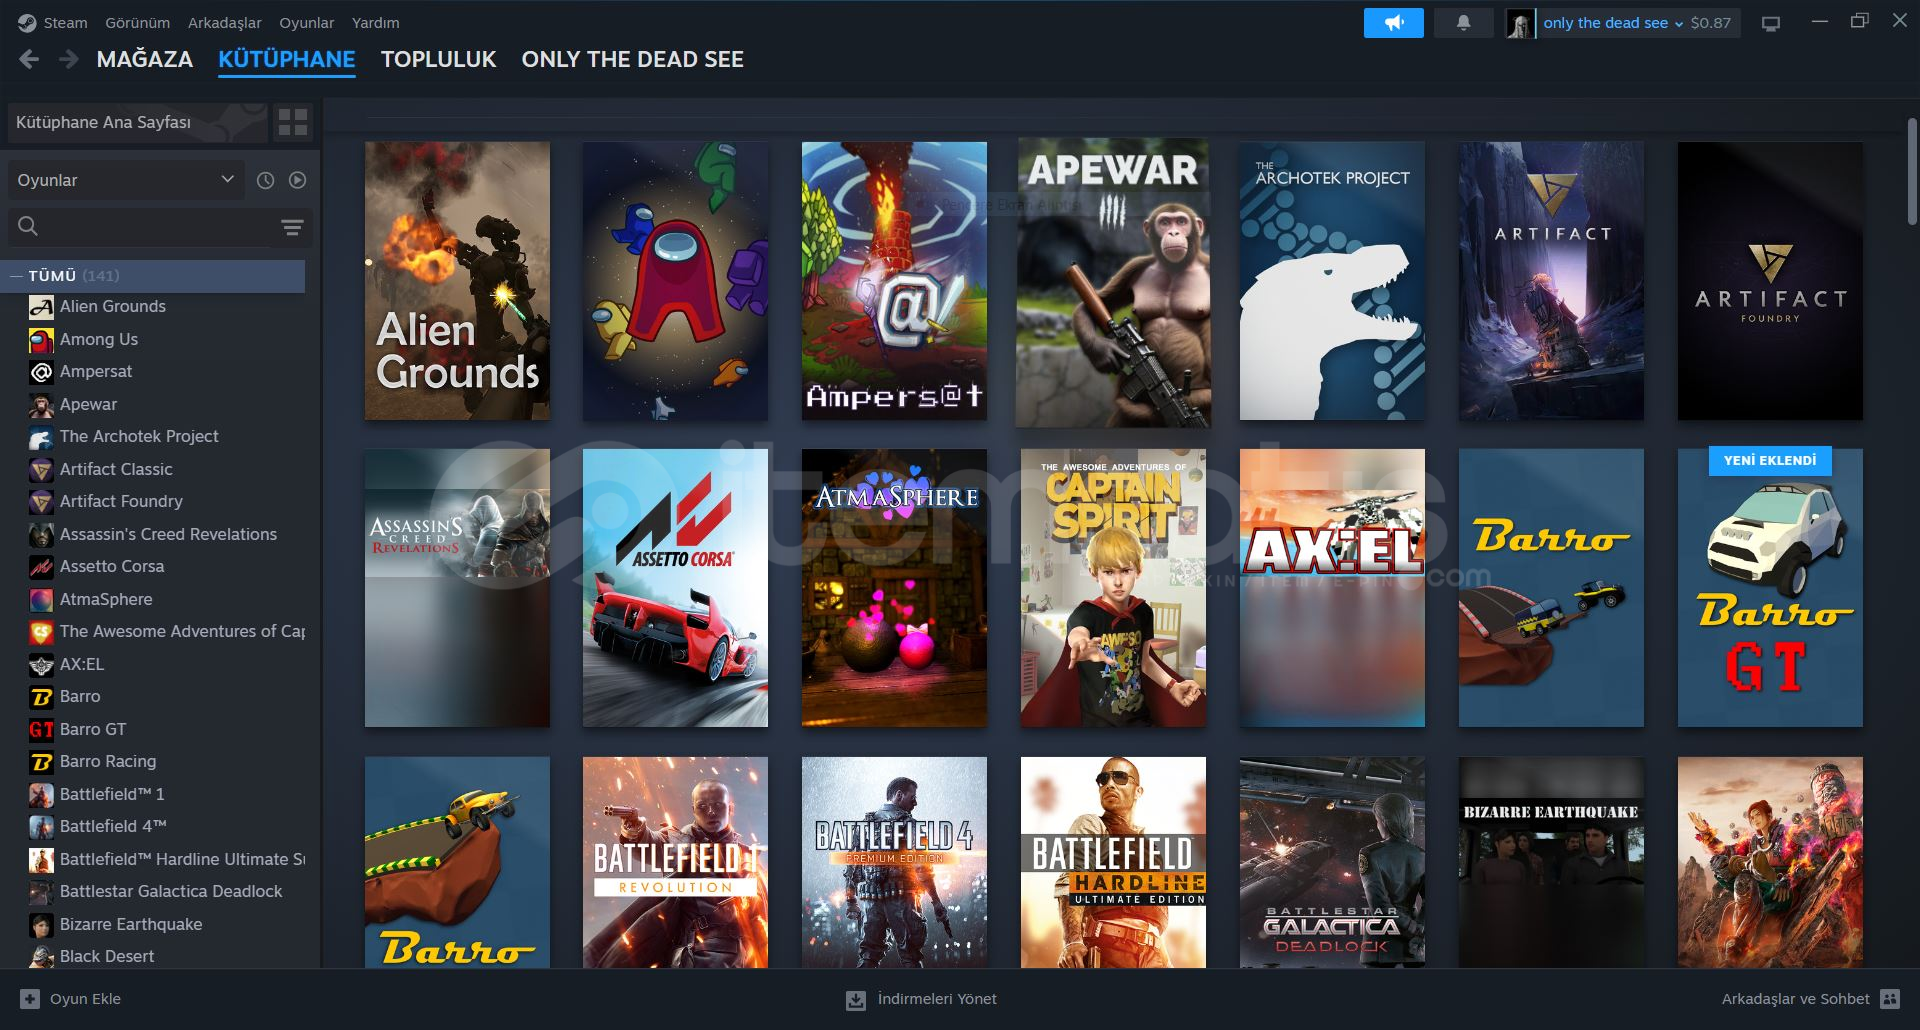Open the Steam menu
1920x1030 pixels.
(x=65, y=23)
